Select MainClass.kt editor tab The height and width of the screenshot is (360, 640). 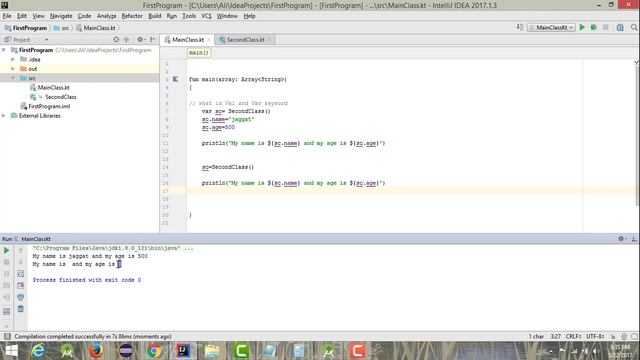click(187, 40)
